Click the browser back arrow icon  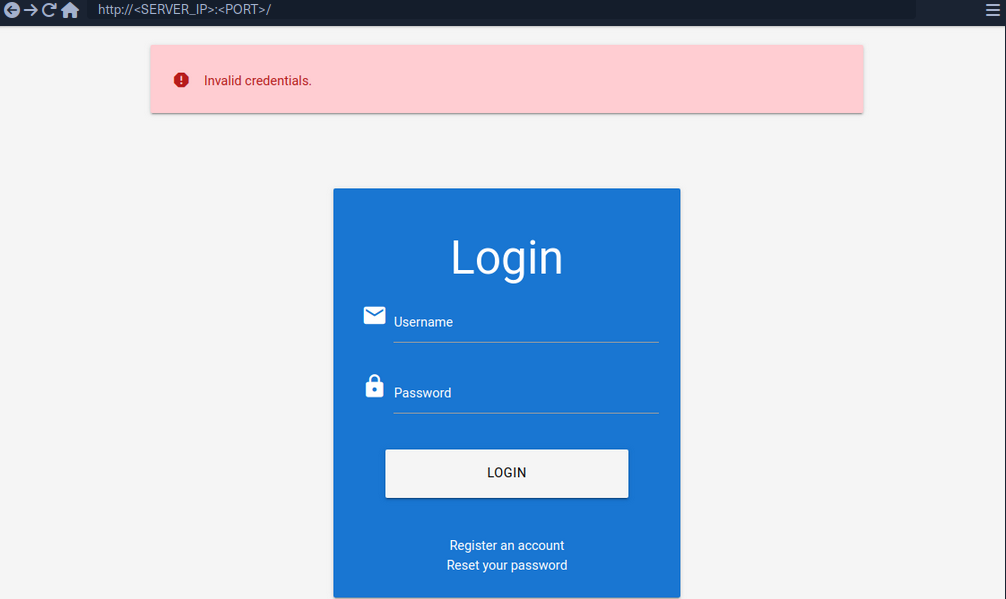coord(12,11)
